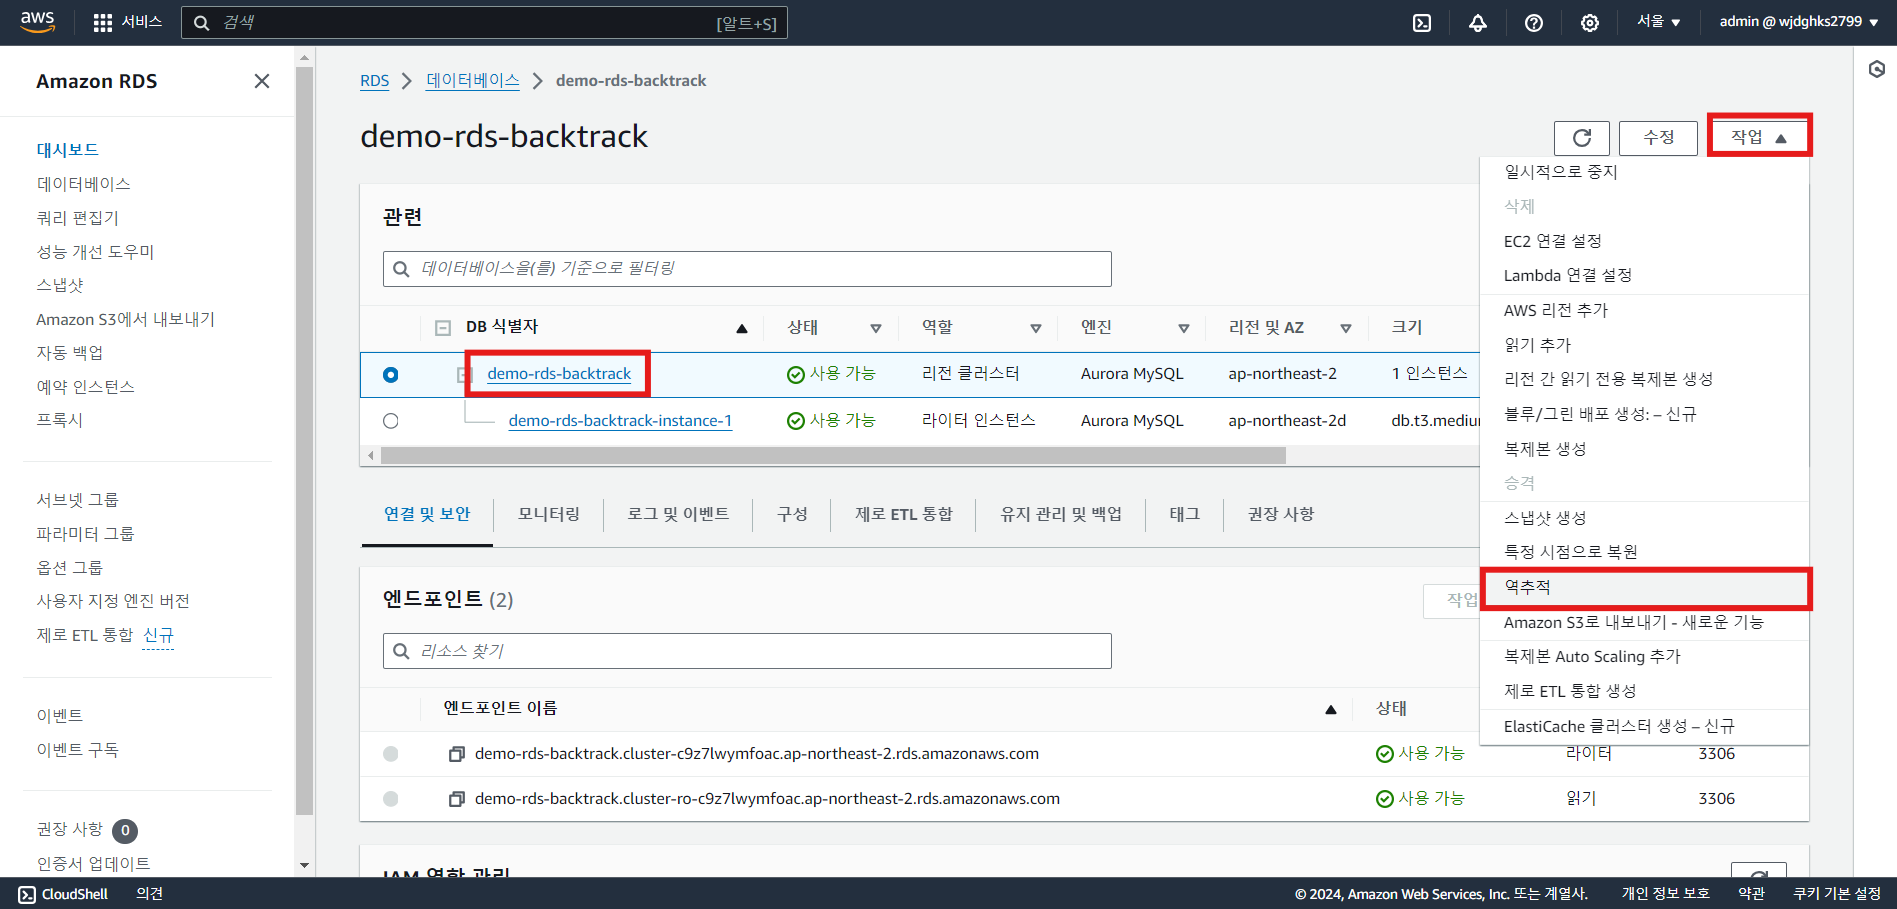Image resolution: width=1897 pixels, height=909 pixels.
Task: Focus the top AWS search box
Action: tap(484, 22)
